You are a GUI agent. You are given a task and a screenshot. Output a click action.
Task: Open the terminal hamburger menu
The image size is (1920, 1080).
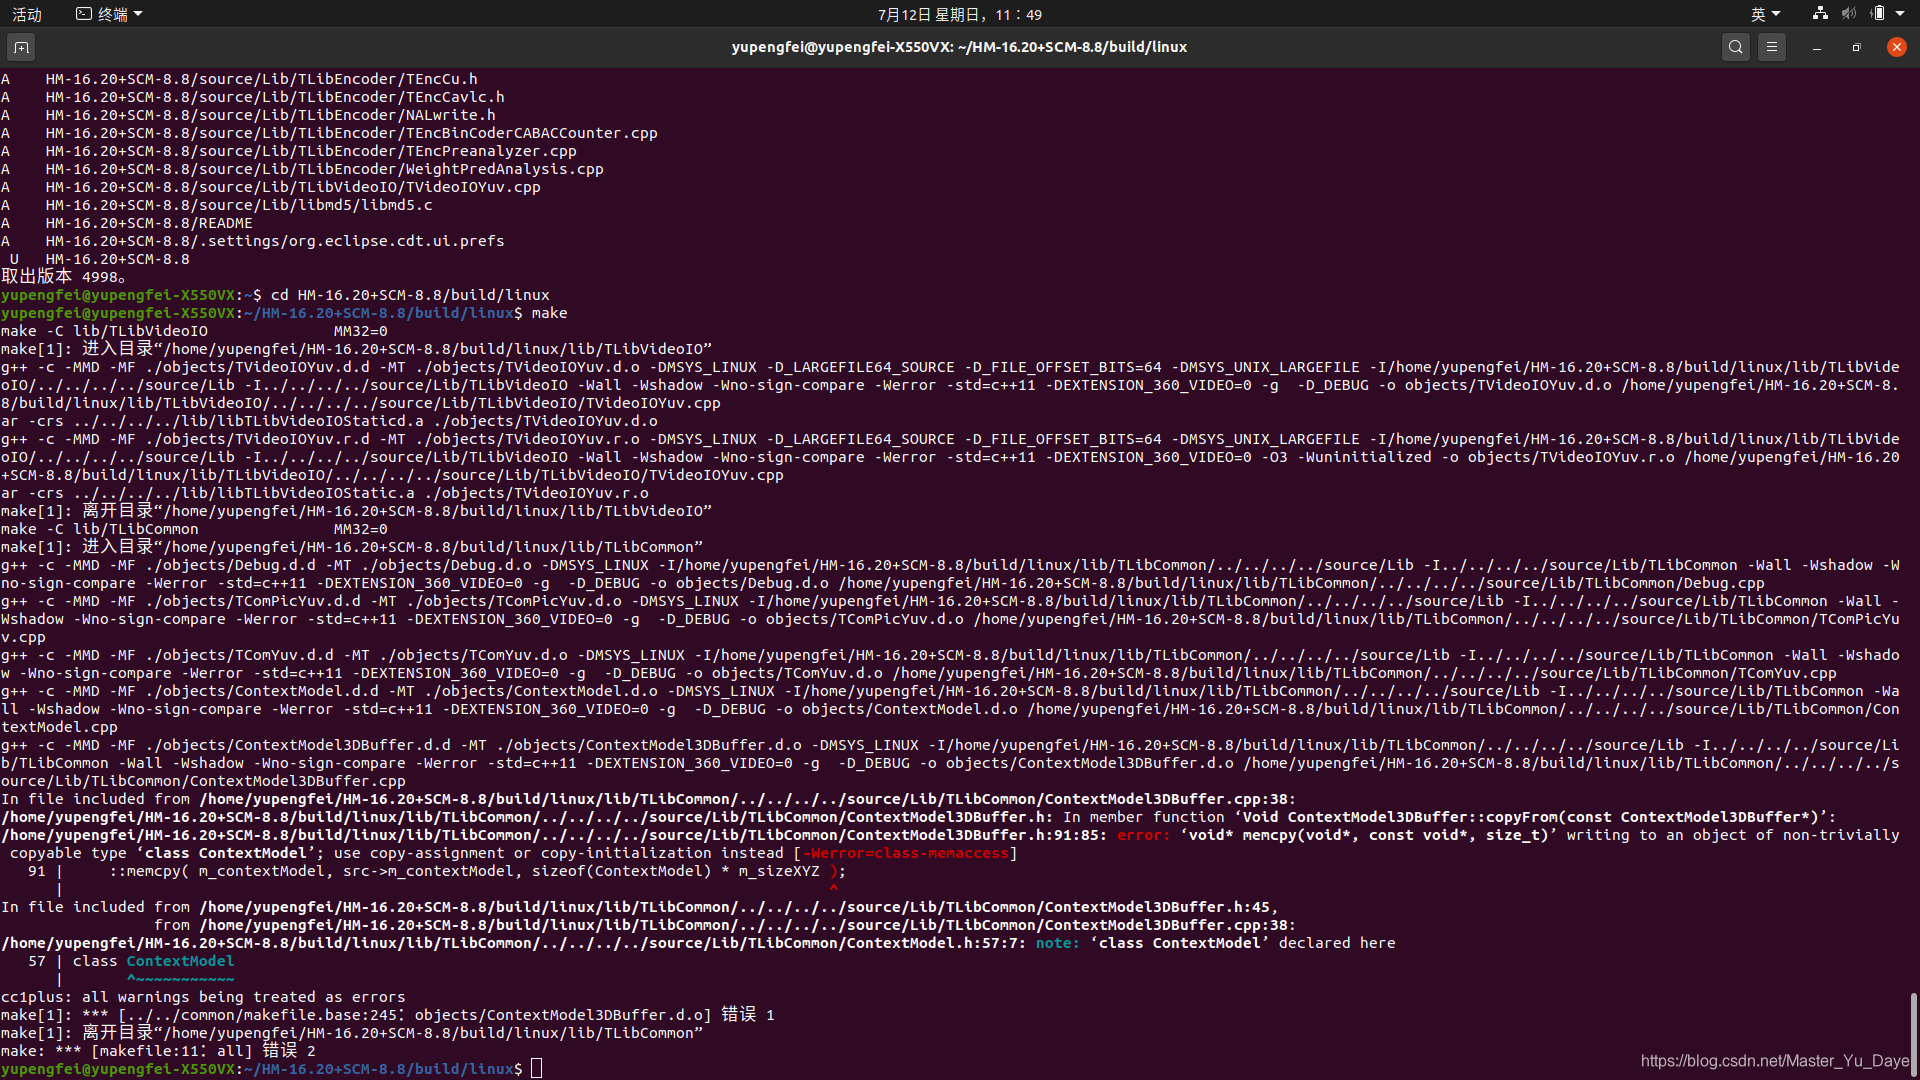tap(1772, 47)
